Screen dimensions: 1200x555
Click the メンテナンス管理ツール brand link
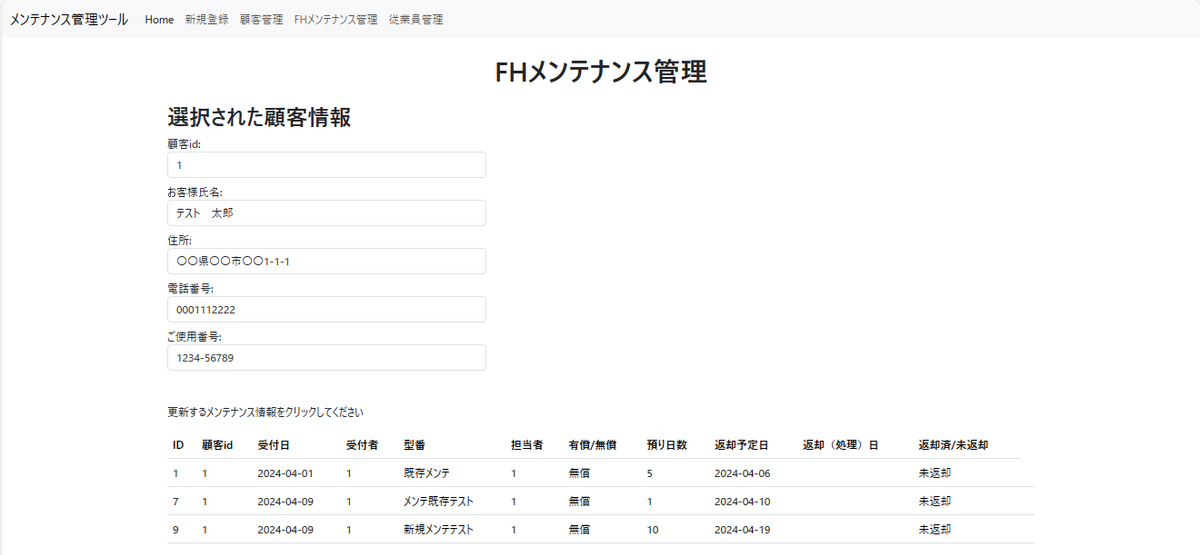69,20
